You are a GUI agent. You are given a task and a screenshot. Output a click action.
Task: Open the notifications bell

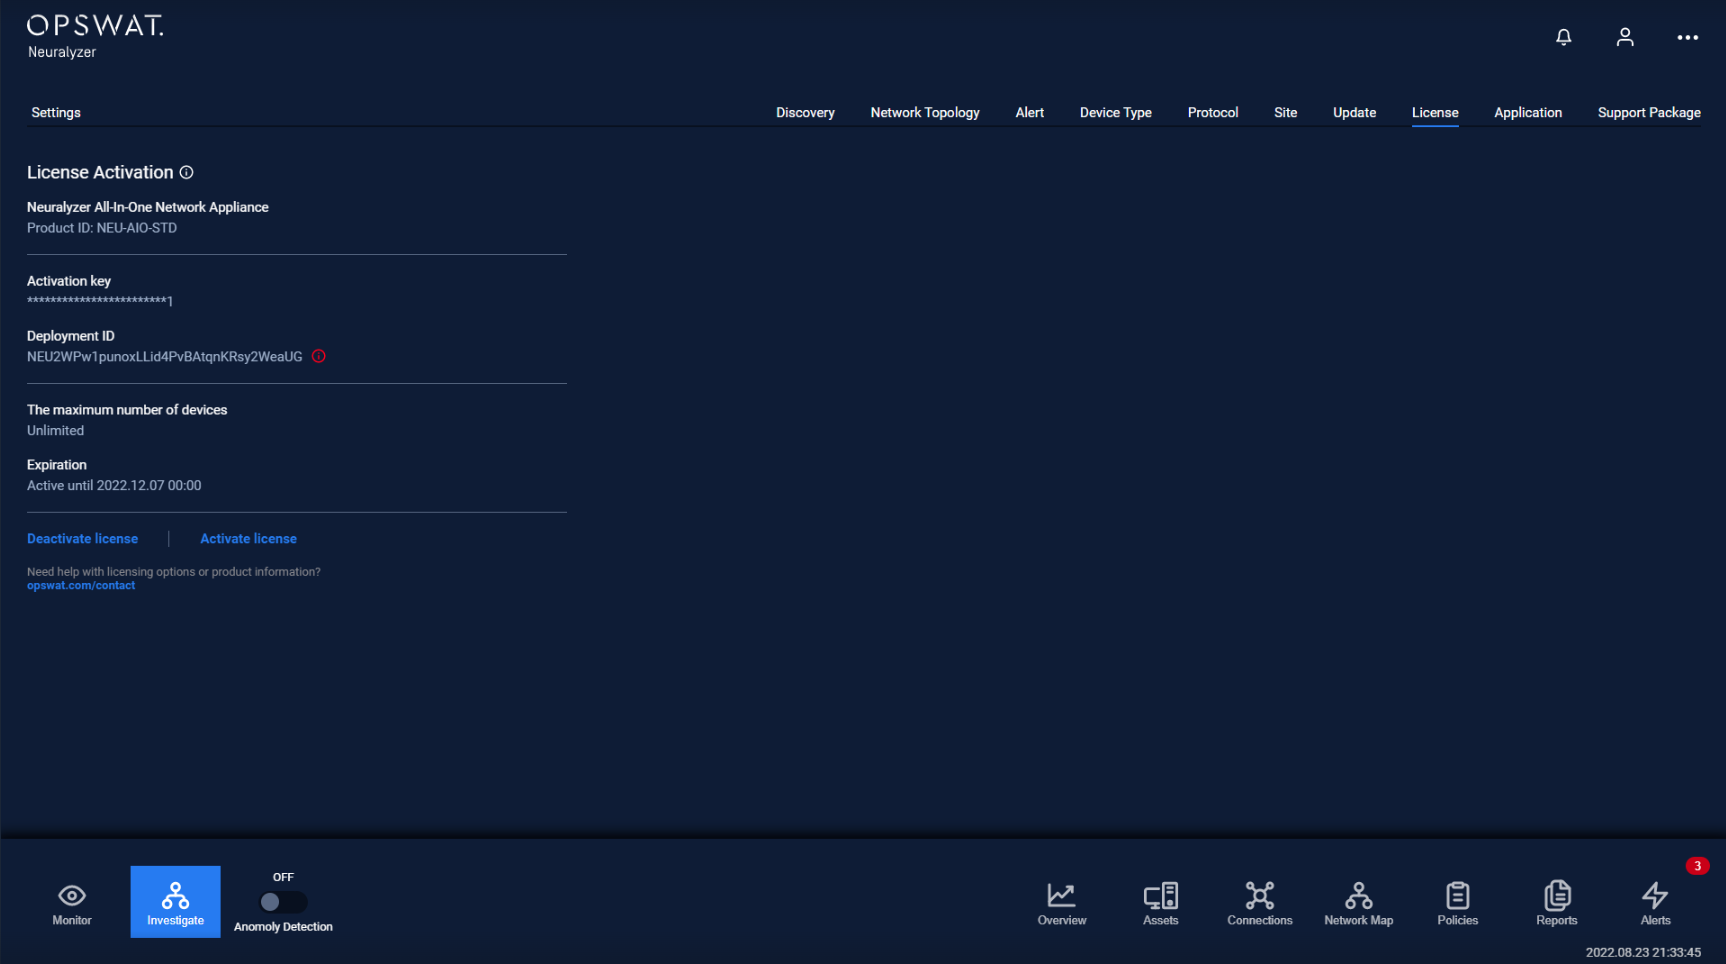pyautogui.click(x=1564, y=37)
